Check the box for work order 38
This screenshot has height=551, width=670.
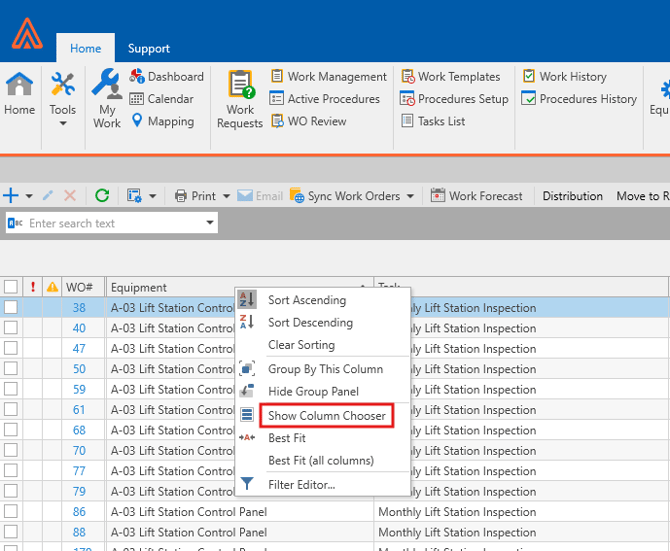click(10, 308)
